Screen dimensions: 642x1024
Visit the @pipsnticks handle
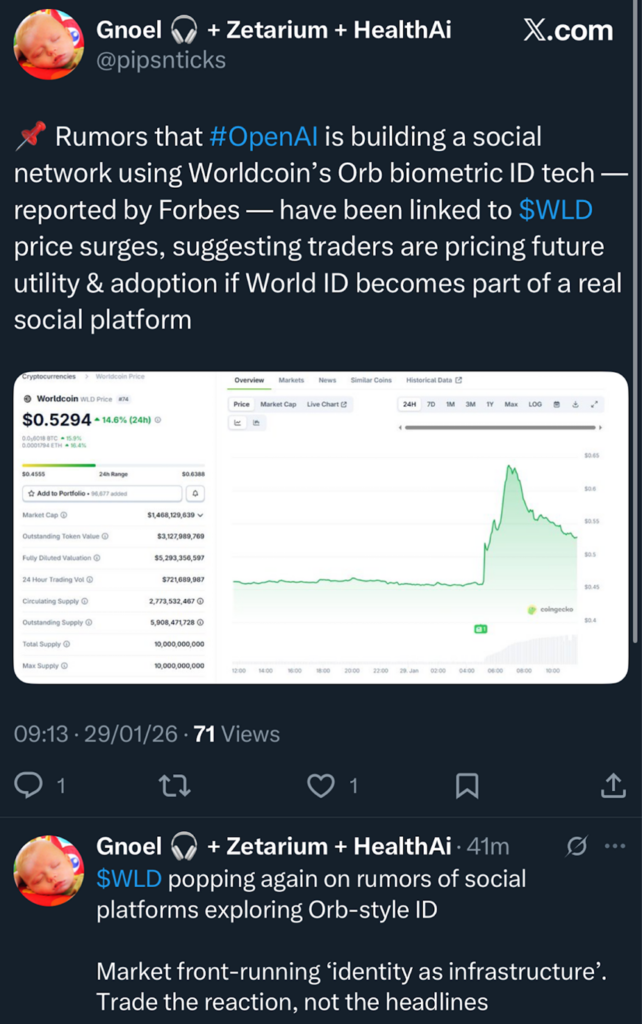(161, 60)
